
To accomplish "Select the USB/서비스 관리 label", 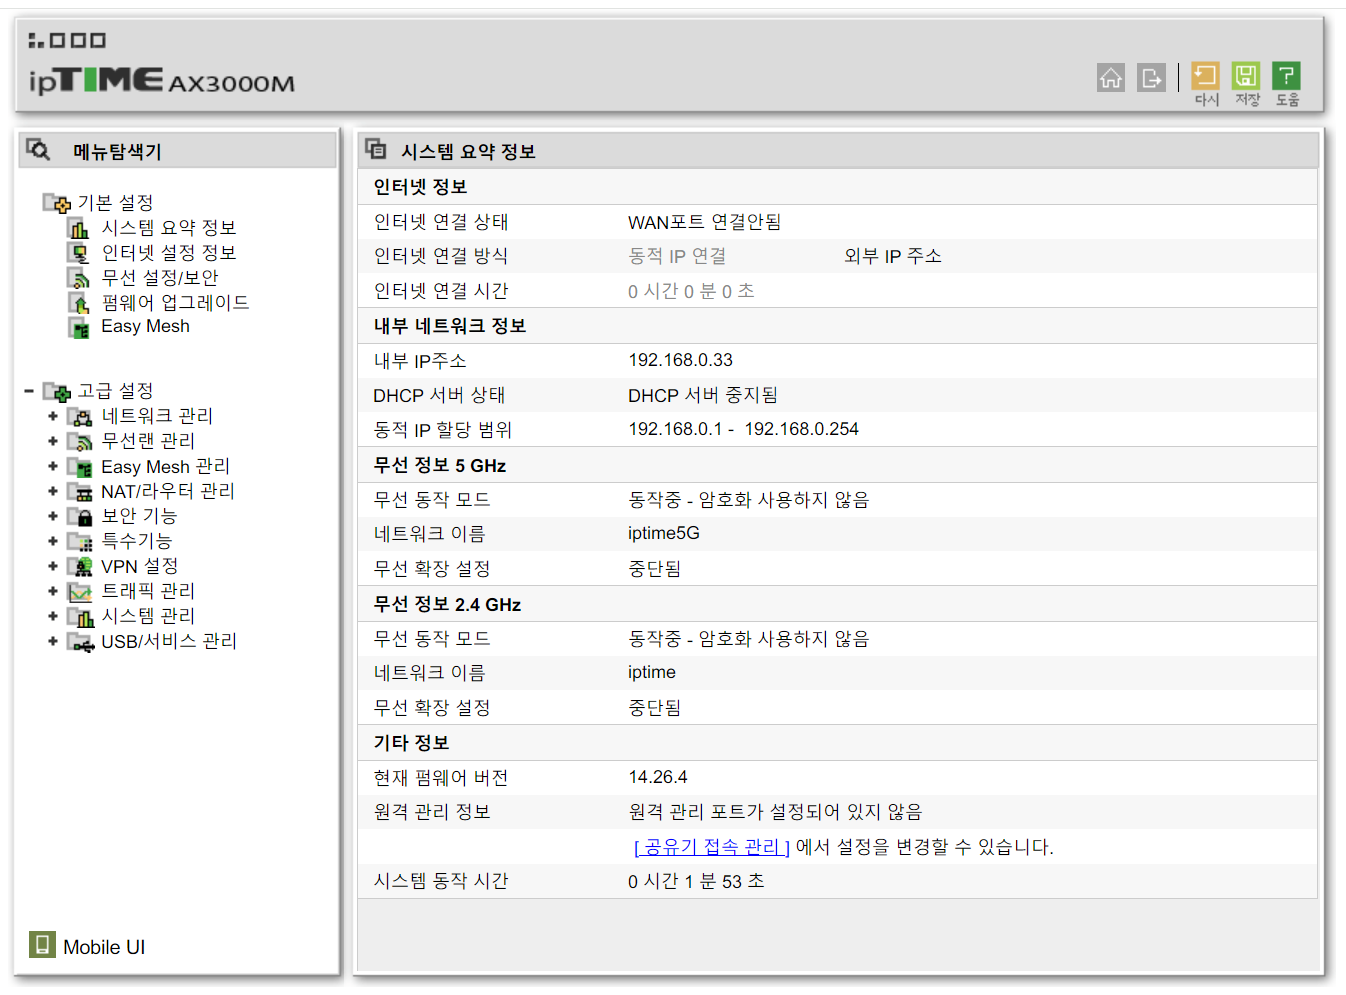I will pos(169,641).
